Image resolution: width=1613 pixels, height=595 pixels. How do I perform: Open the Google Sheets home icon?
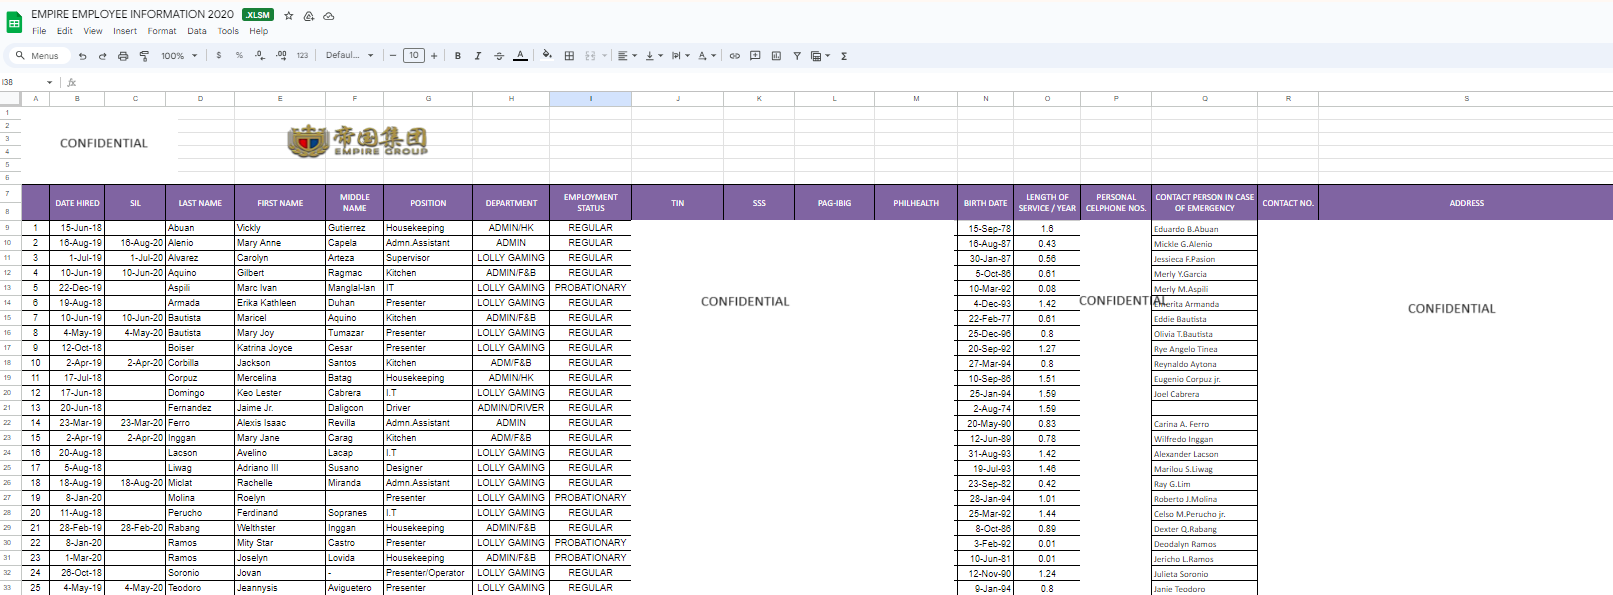pos(14,22)
